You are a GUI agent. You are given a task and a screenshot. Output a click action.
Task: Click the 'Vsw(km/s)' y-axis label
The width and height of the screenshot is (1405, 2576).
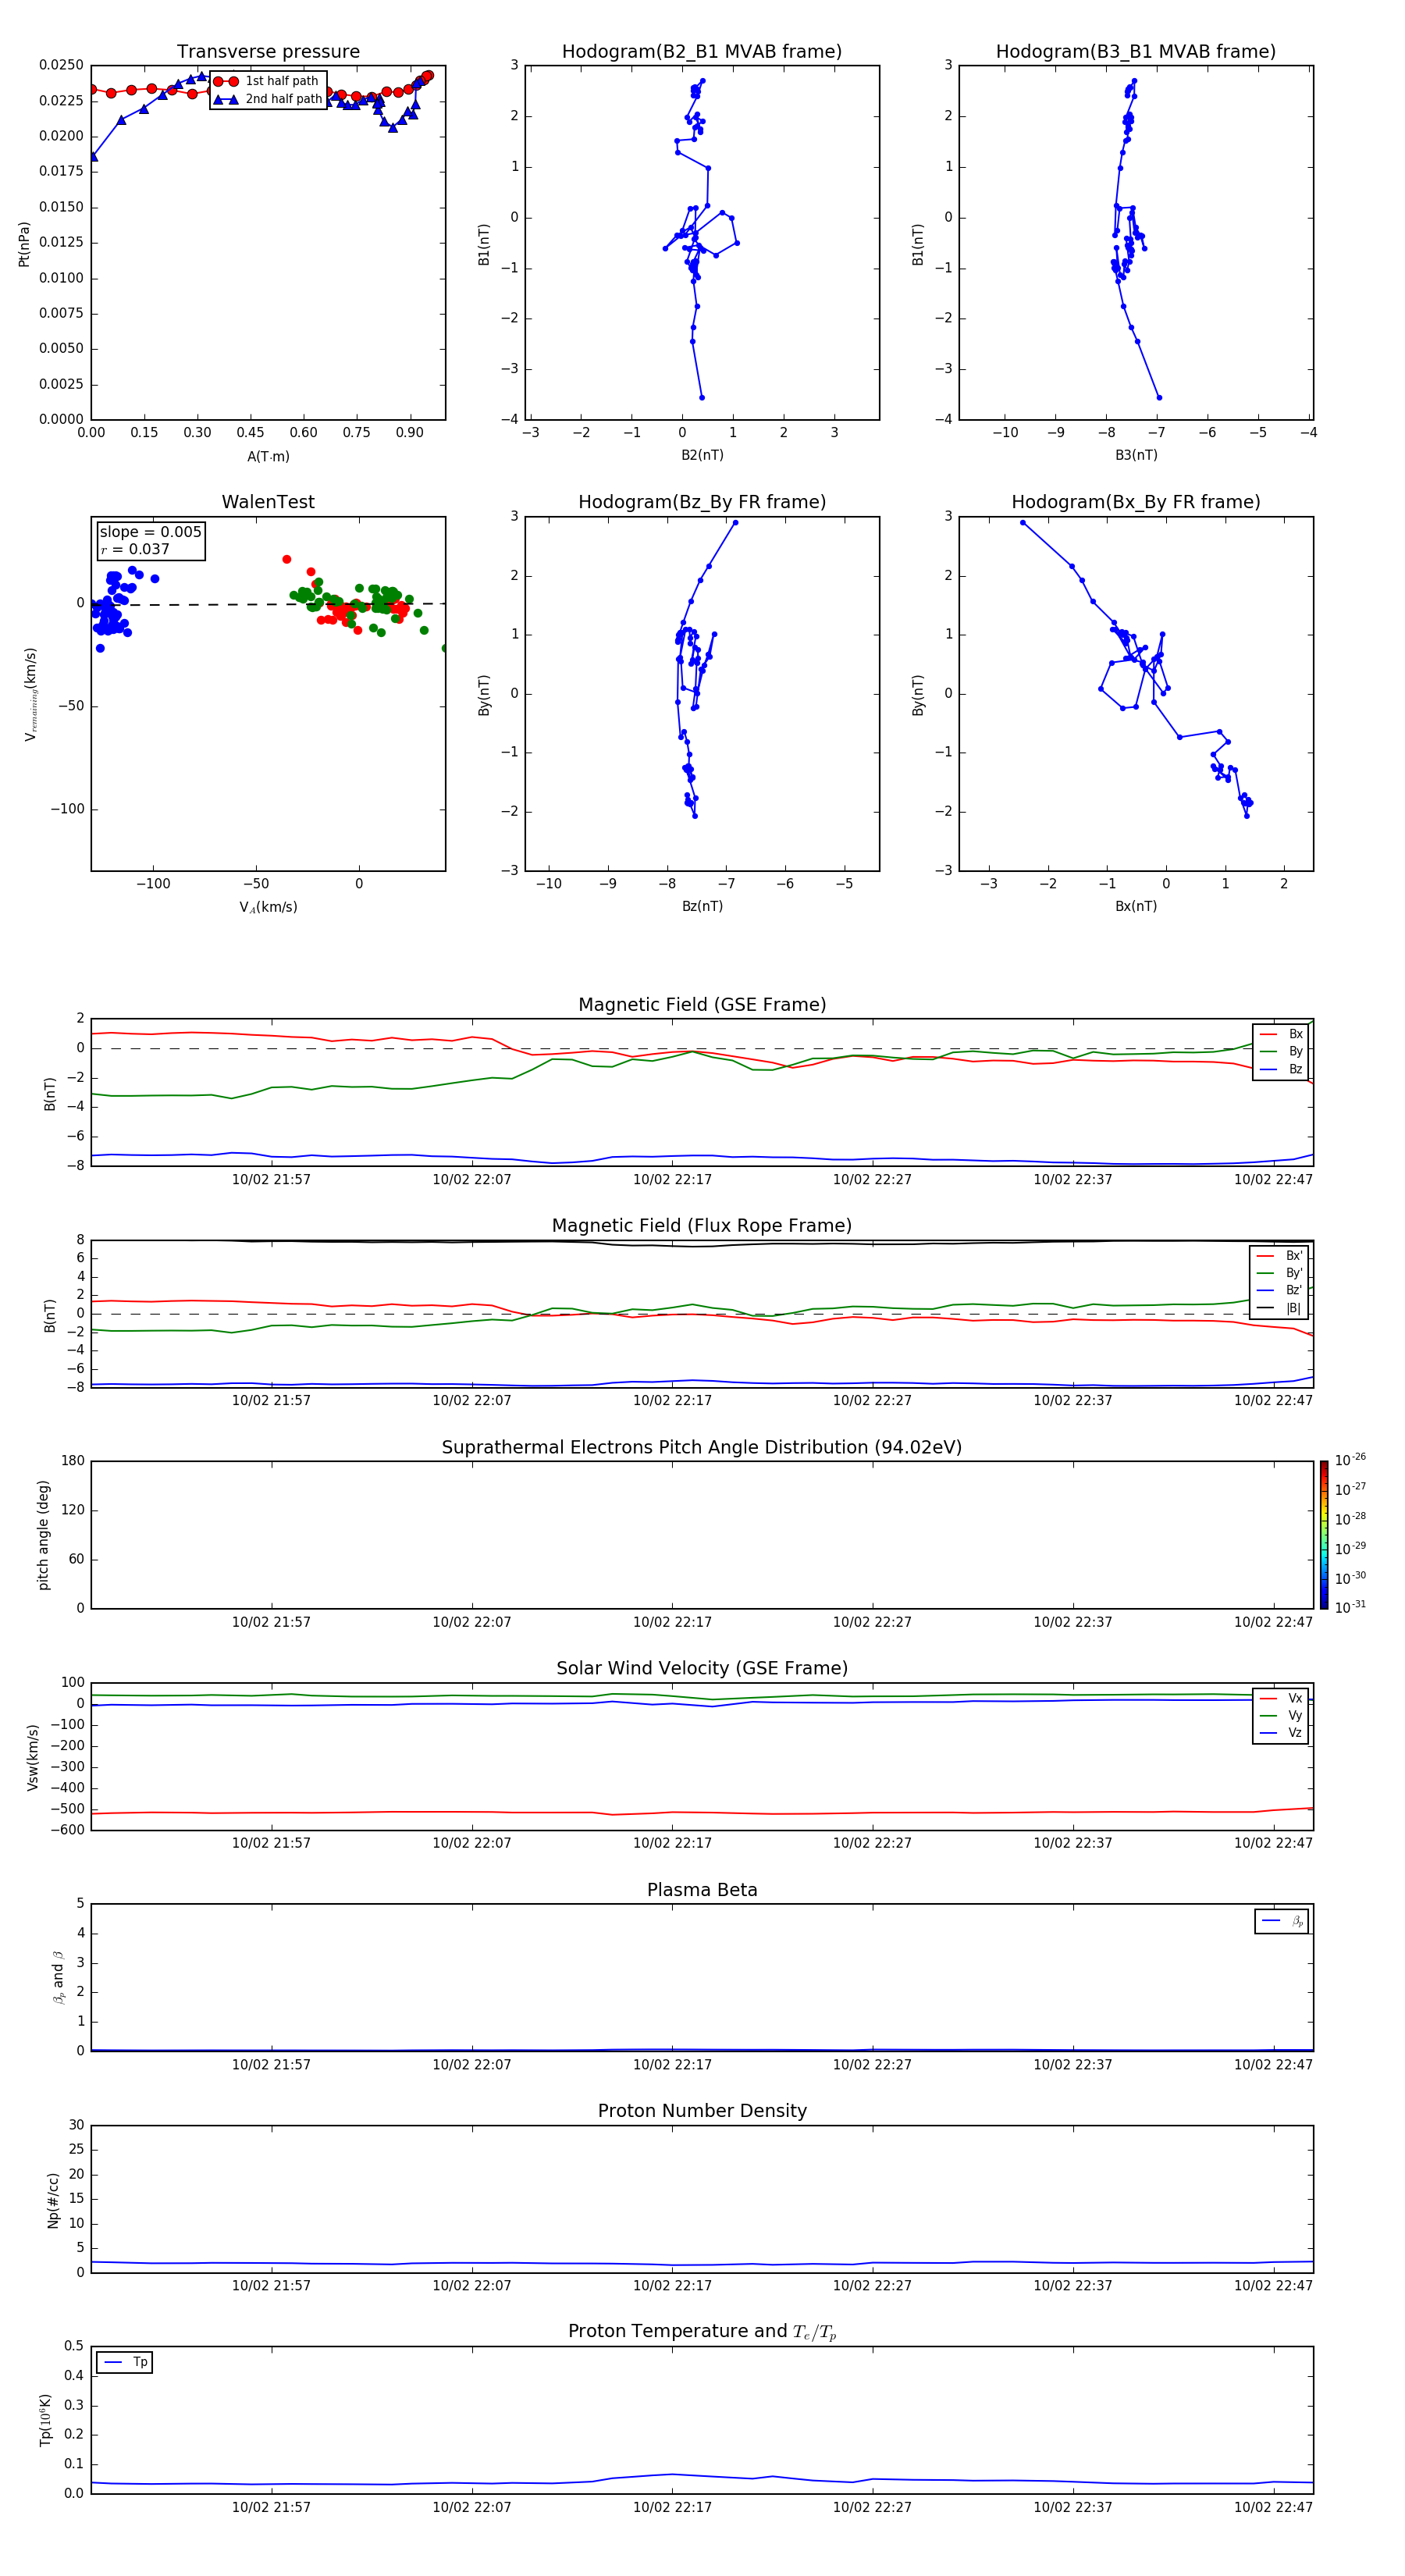tap(33, 1757)
